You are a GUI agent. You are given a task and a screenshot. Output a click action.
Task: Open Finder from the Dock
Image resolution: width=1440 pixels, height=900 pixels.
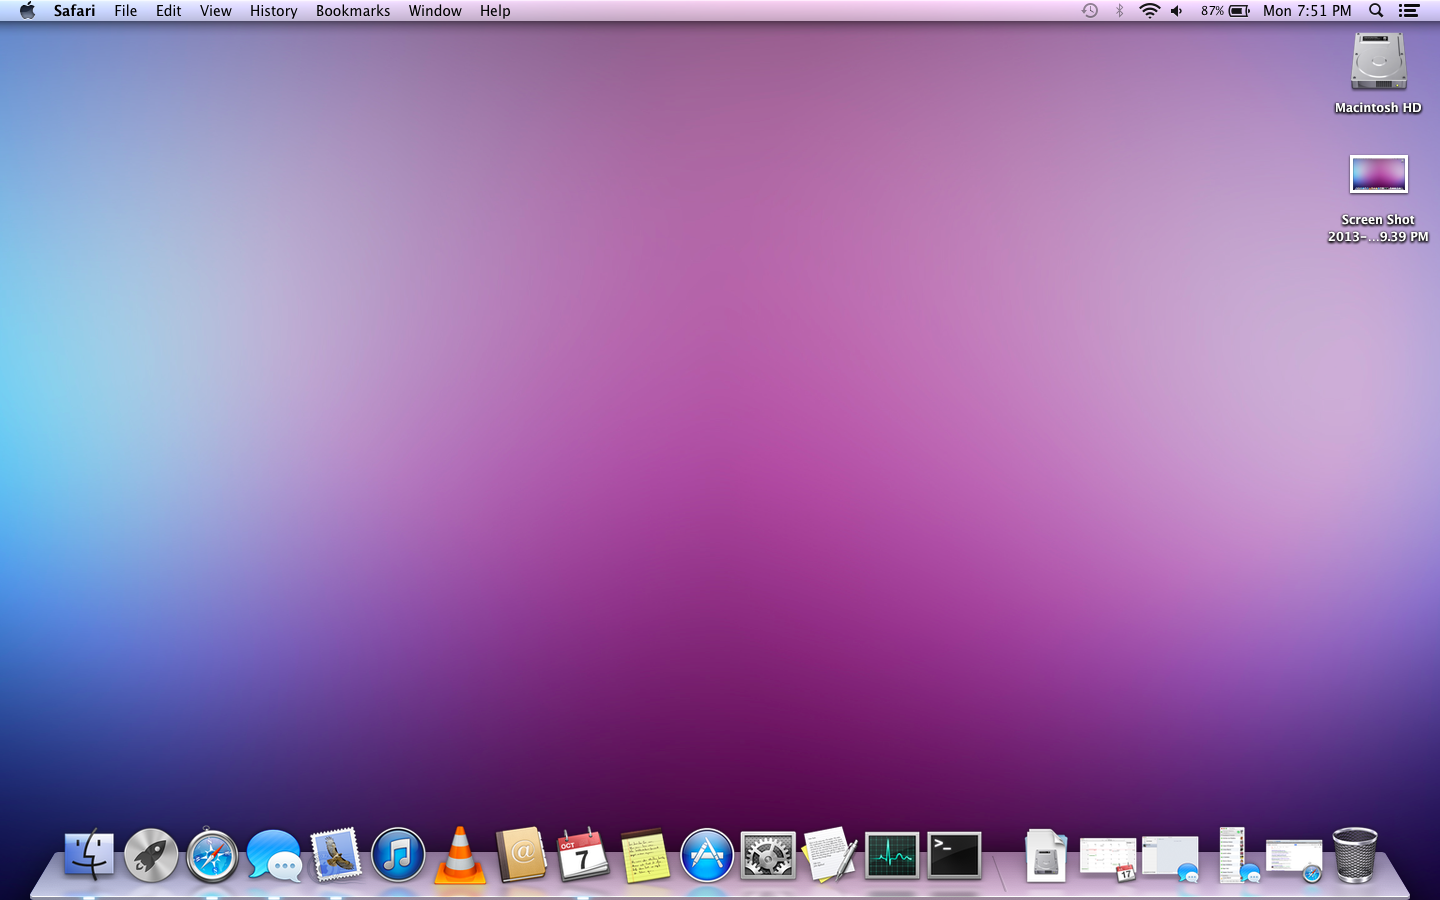88,856
